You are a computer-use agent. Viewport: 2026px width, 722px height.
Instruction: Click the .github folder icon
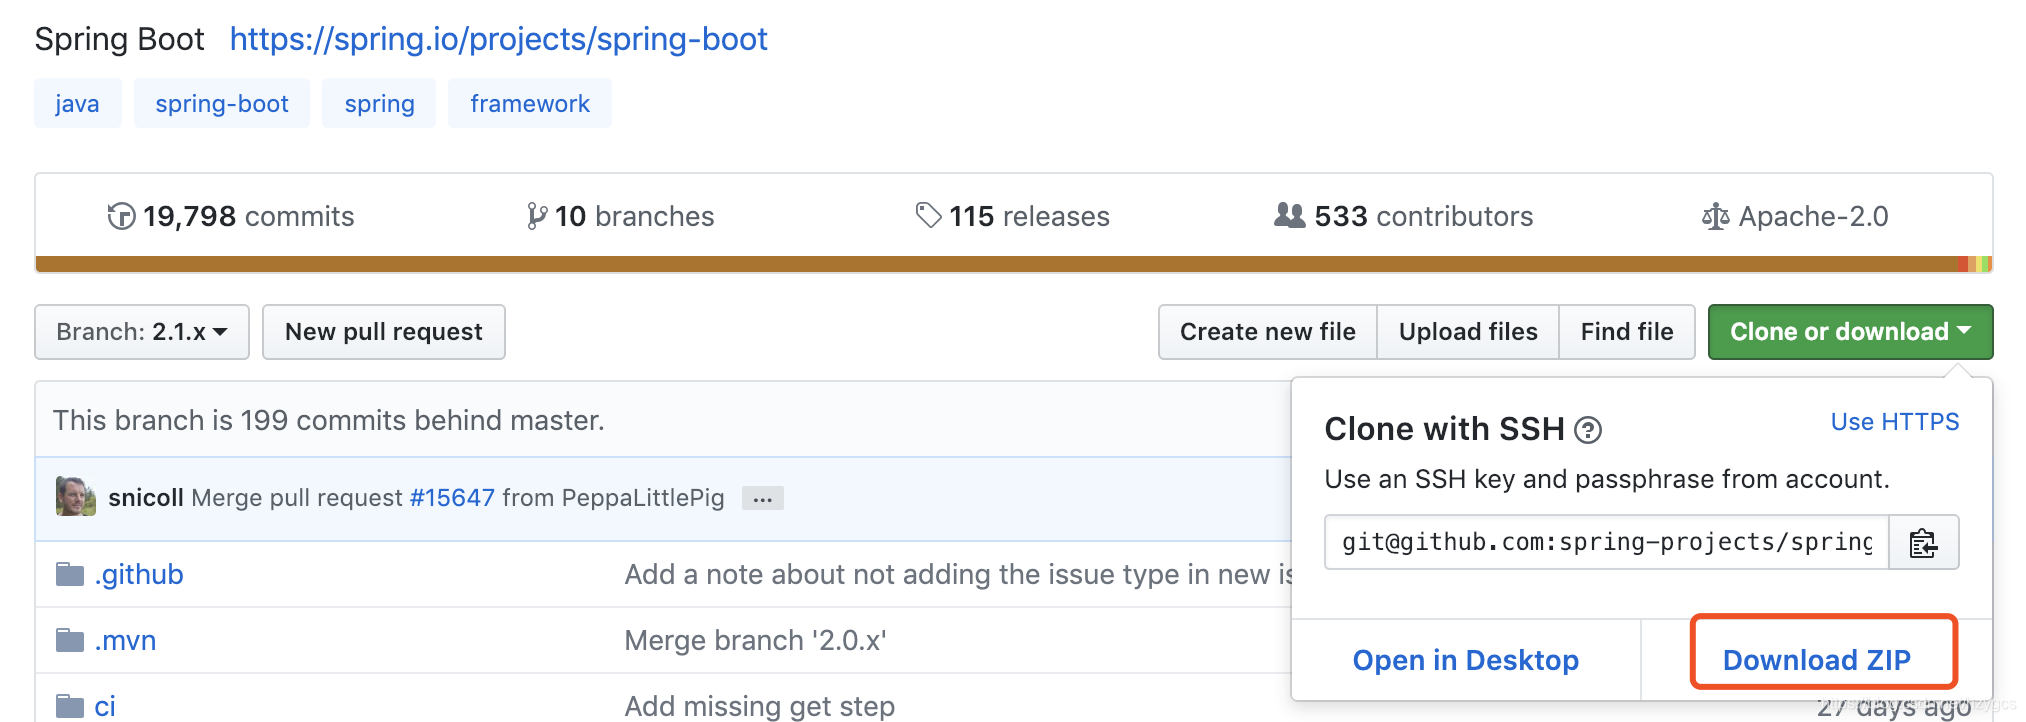[x=70, y=574]
